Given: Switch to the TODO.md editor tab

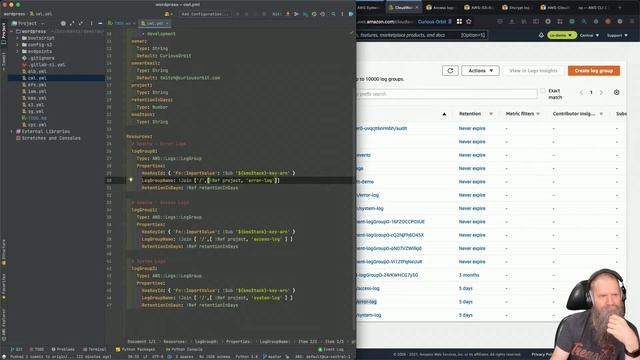Looking at the screenshot, I should tap(122, 23).
